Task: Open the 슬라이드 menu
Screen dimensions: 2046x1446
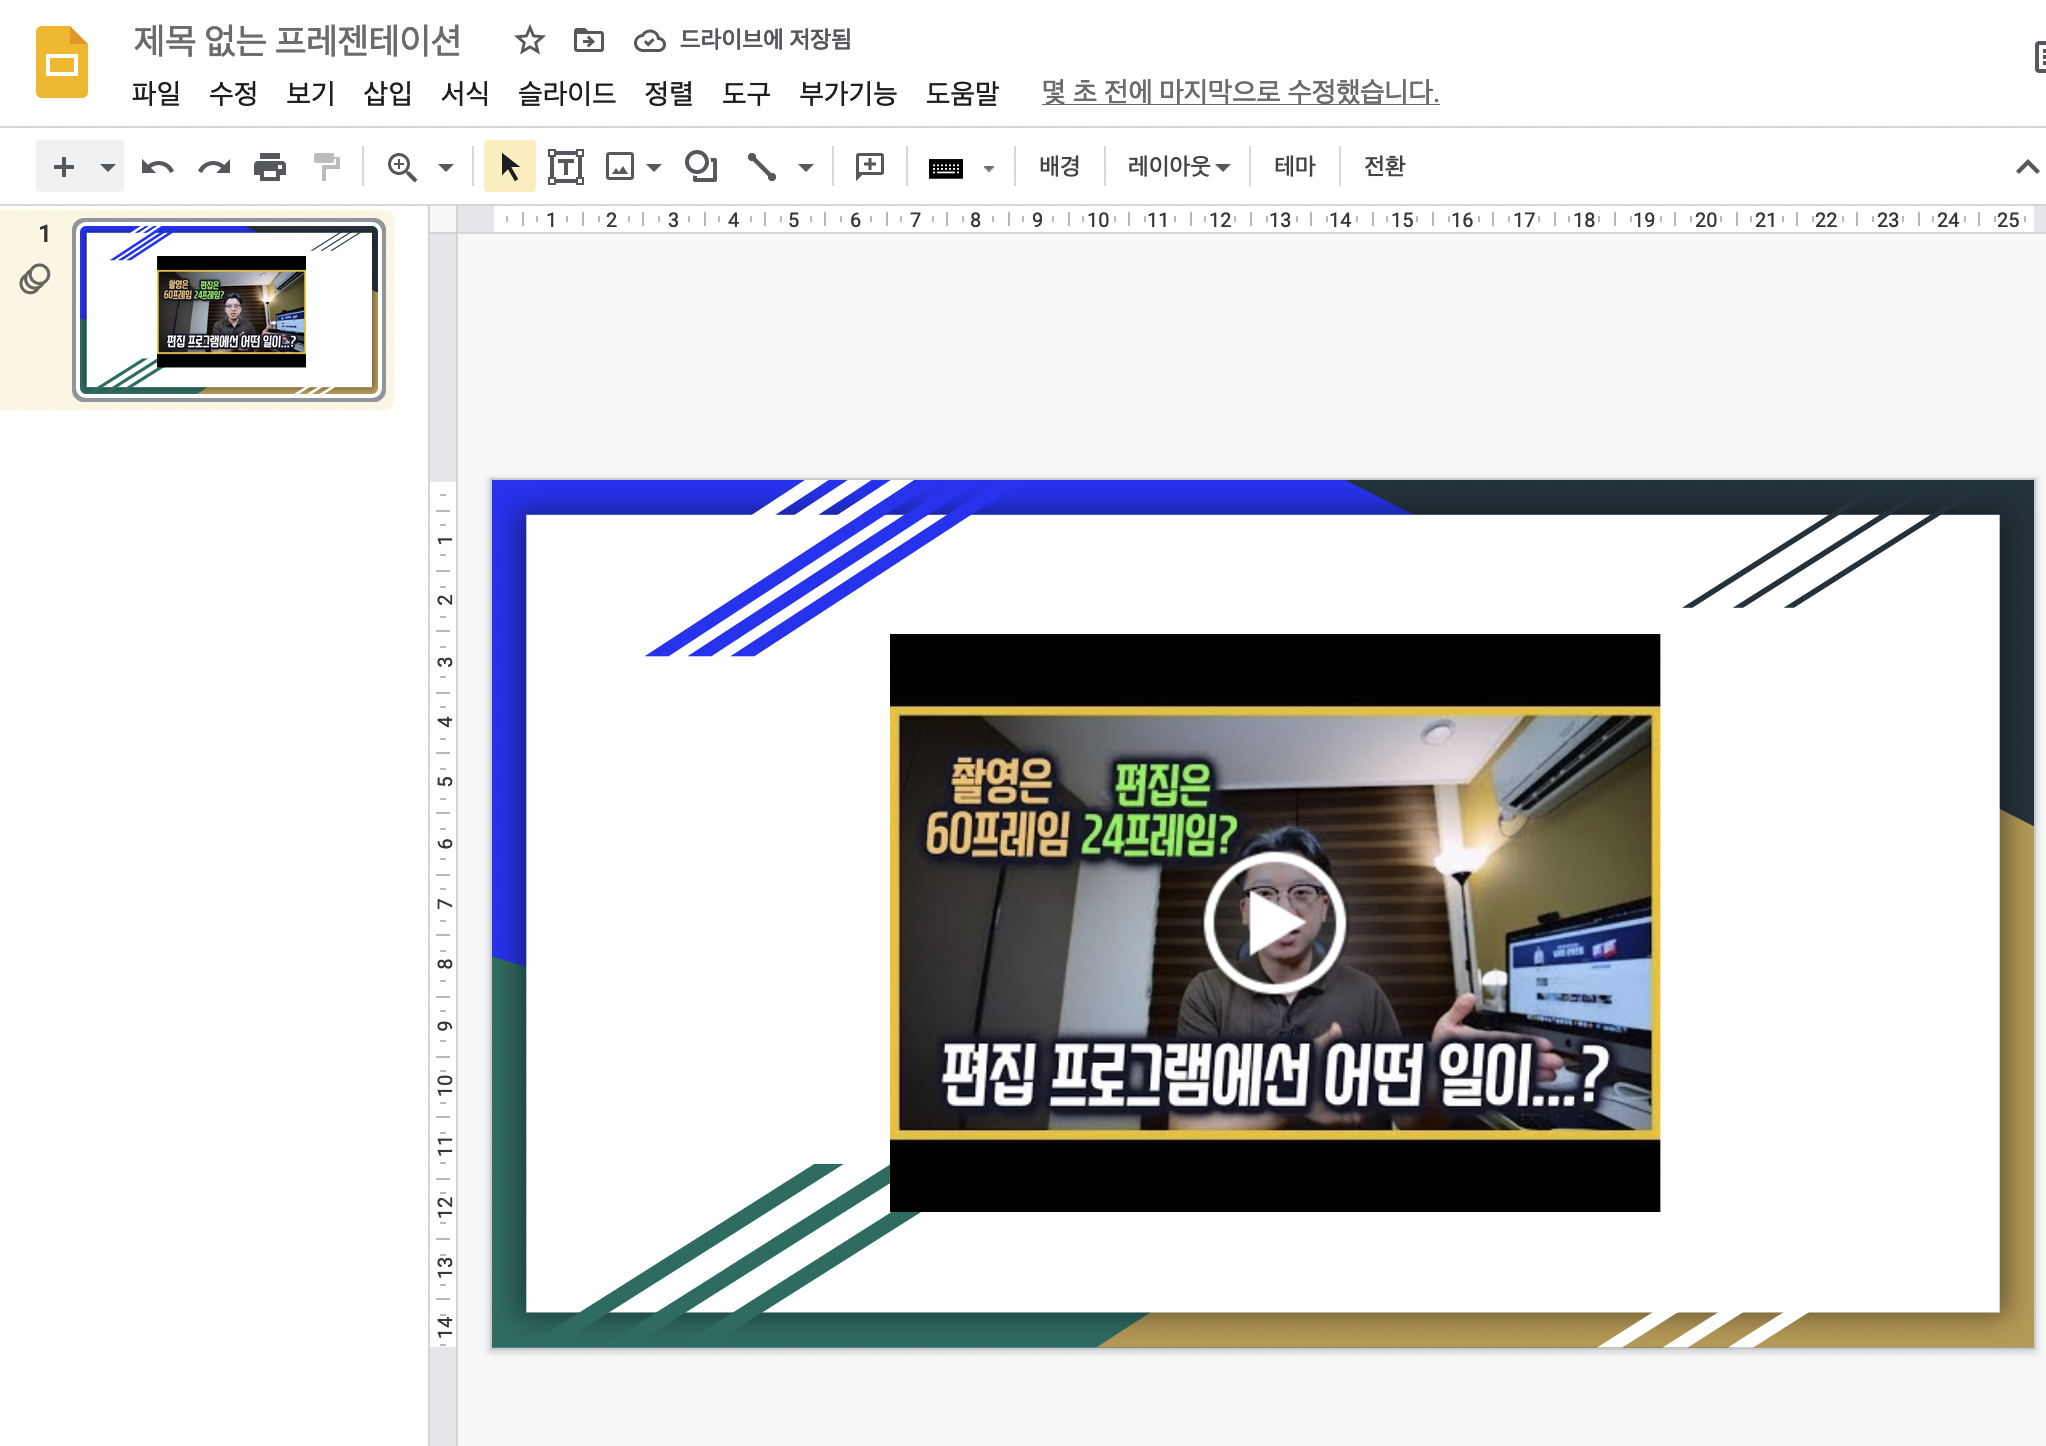Action: pyautogui.click(x=566, y=93)
